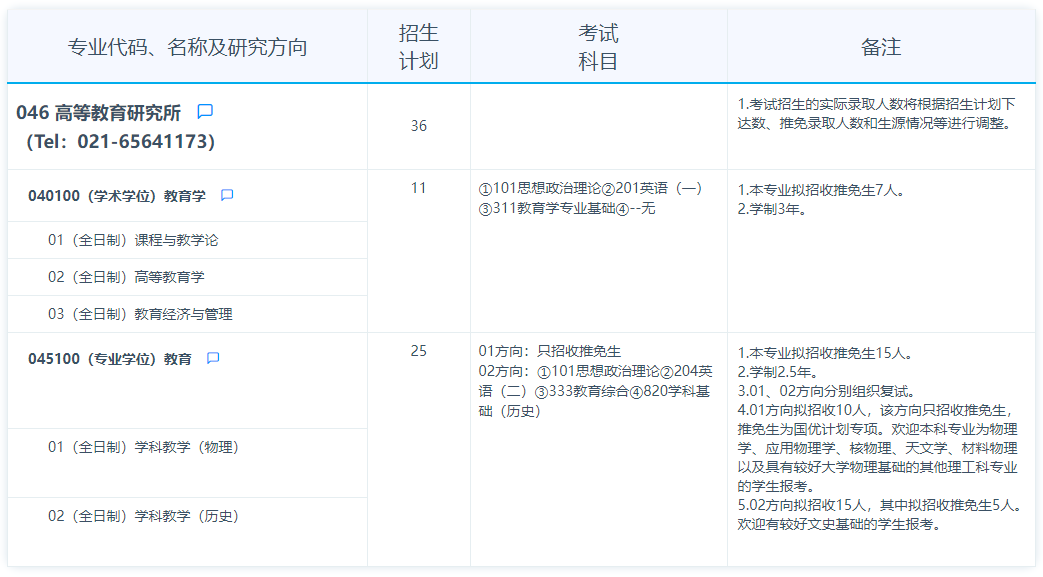1043x577 pixels.
Task: Click the 311教育学专业基础 exam subjects cell
Action: 567,208
